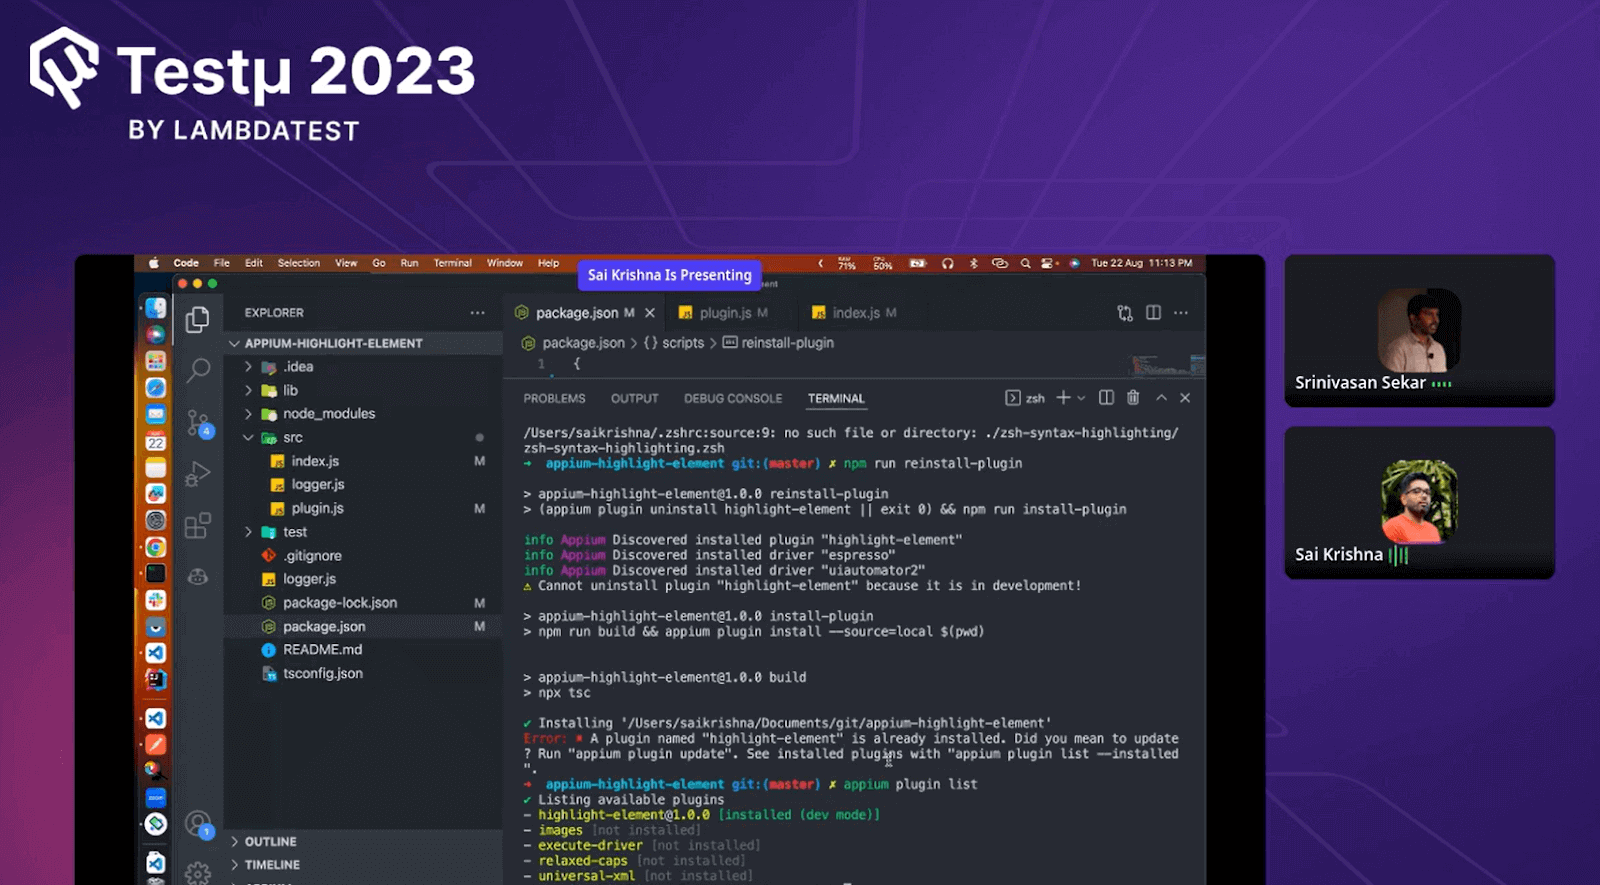Maximize the terminal panel size
The width and height of the screenshot is (1600, 885).
[1161, 398]
